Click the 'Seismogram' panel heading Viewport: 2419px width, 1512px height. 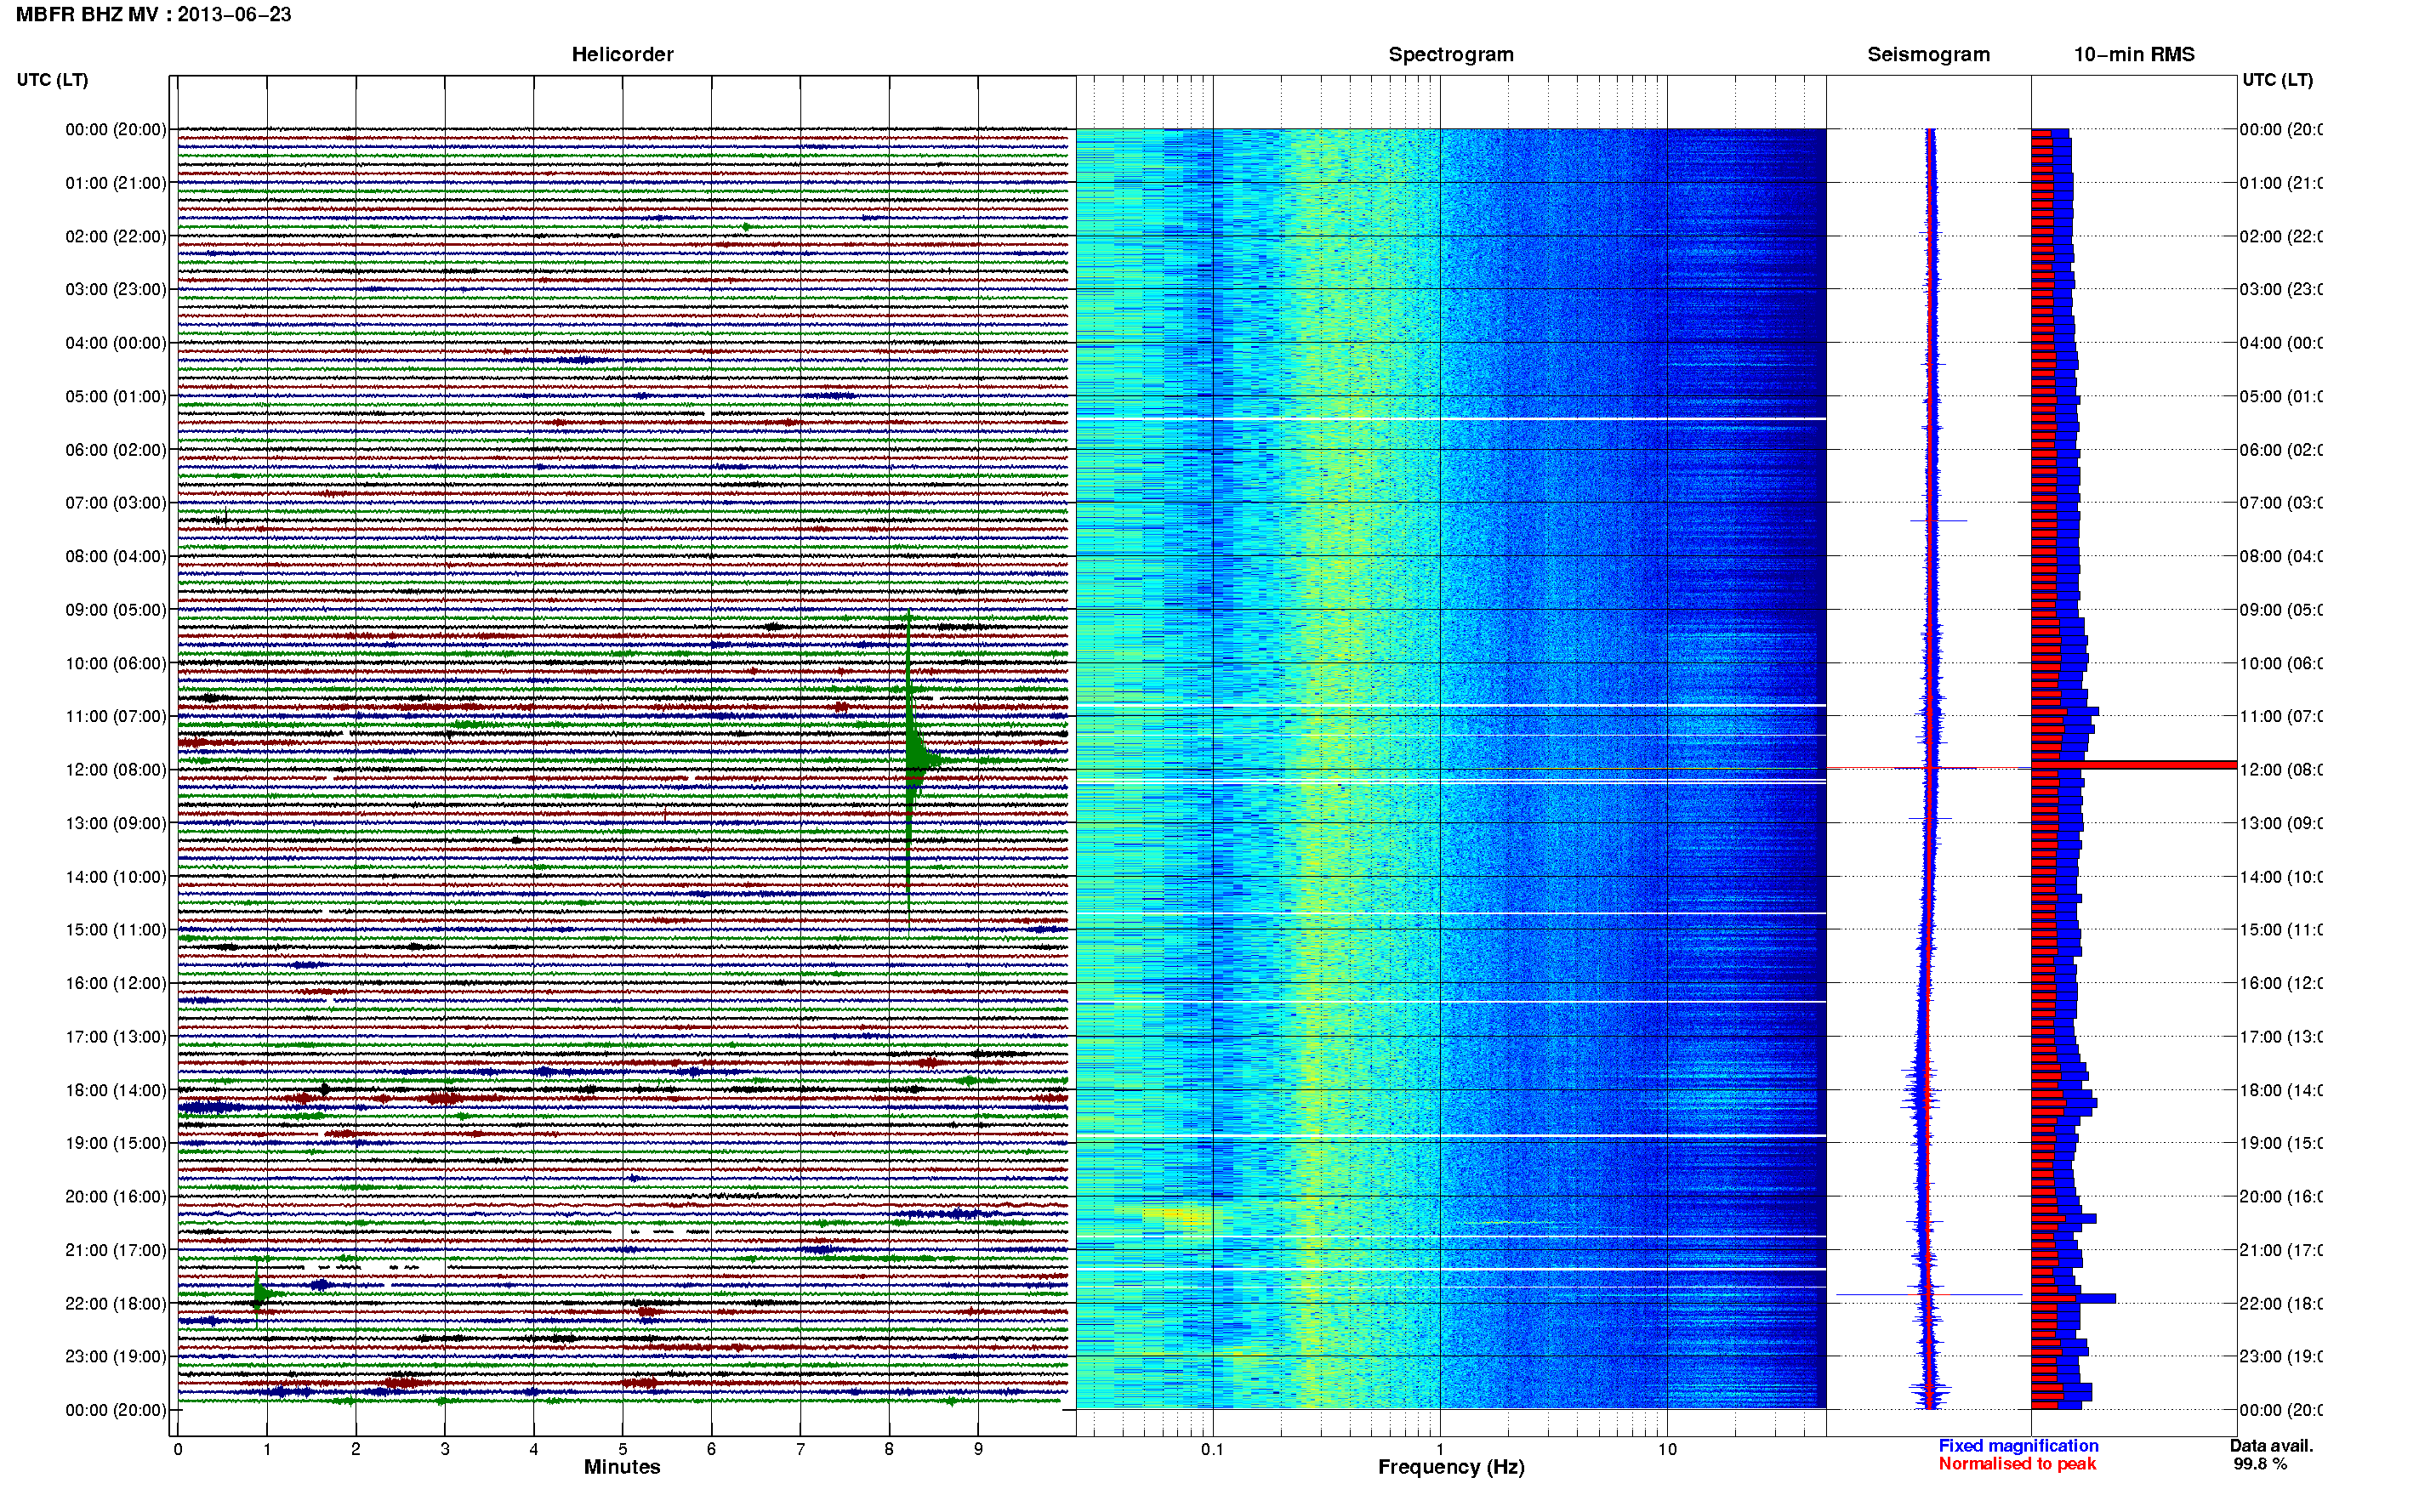pos(1928,54)
